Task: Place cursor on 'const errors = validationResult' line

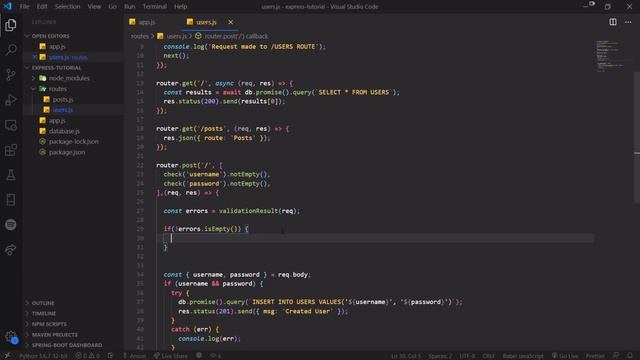Action: pos(231,211)
